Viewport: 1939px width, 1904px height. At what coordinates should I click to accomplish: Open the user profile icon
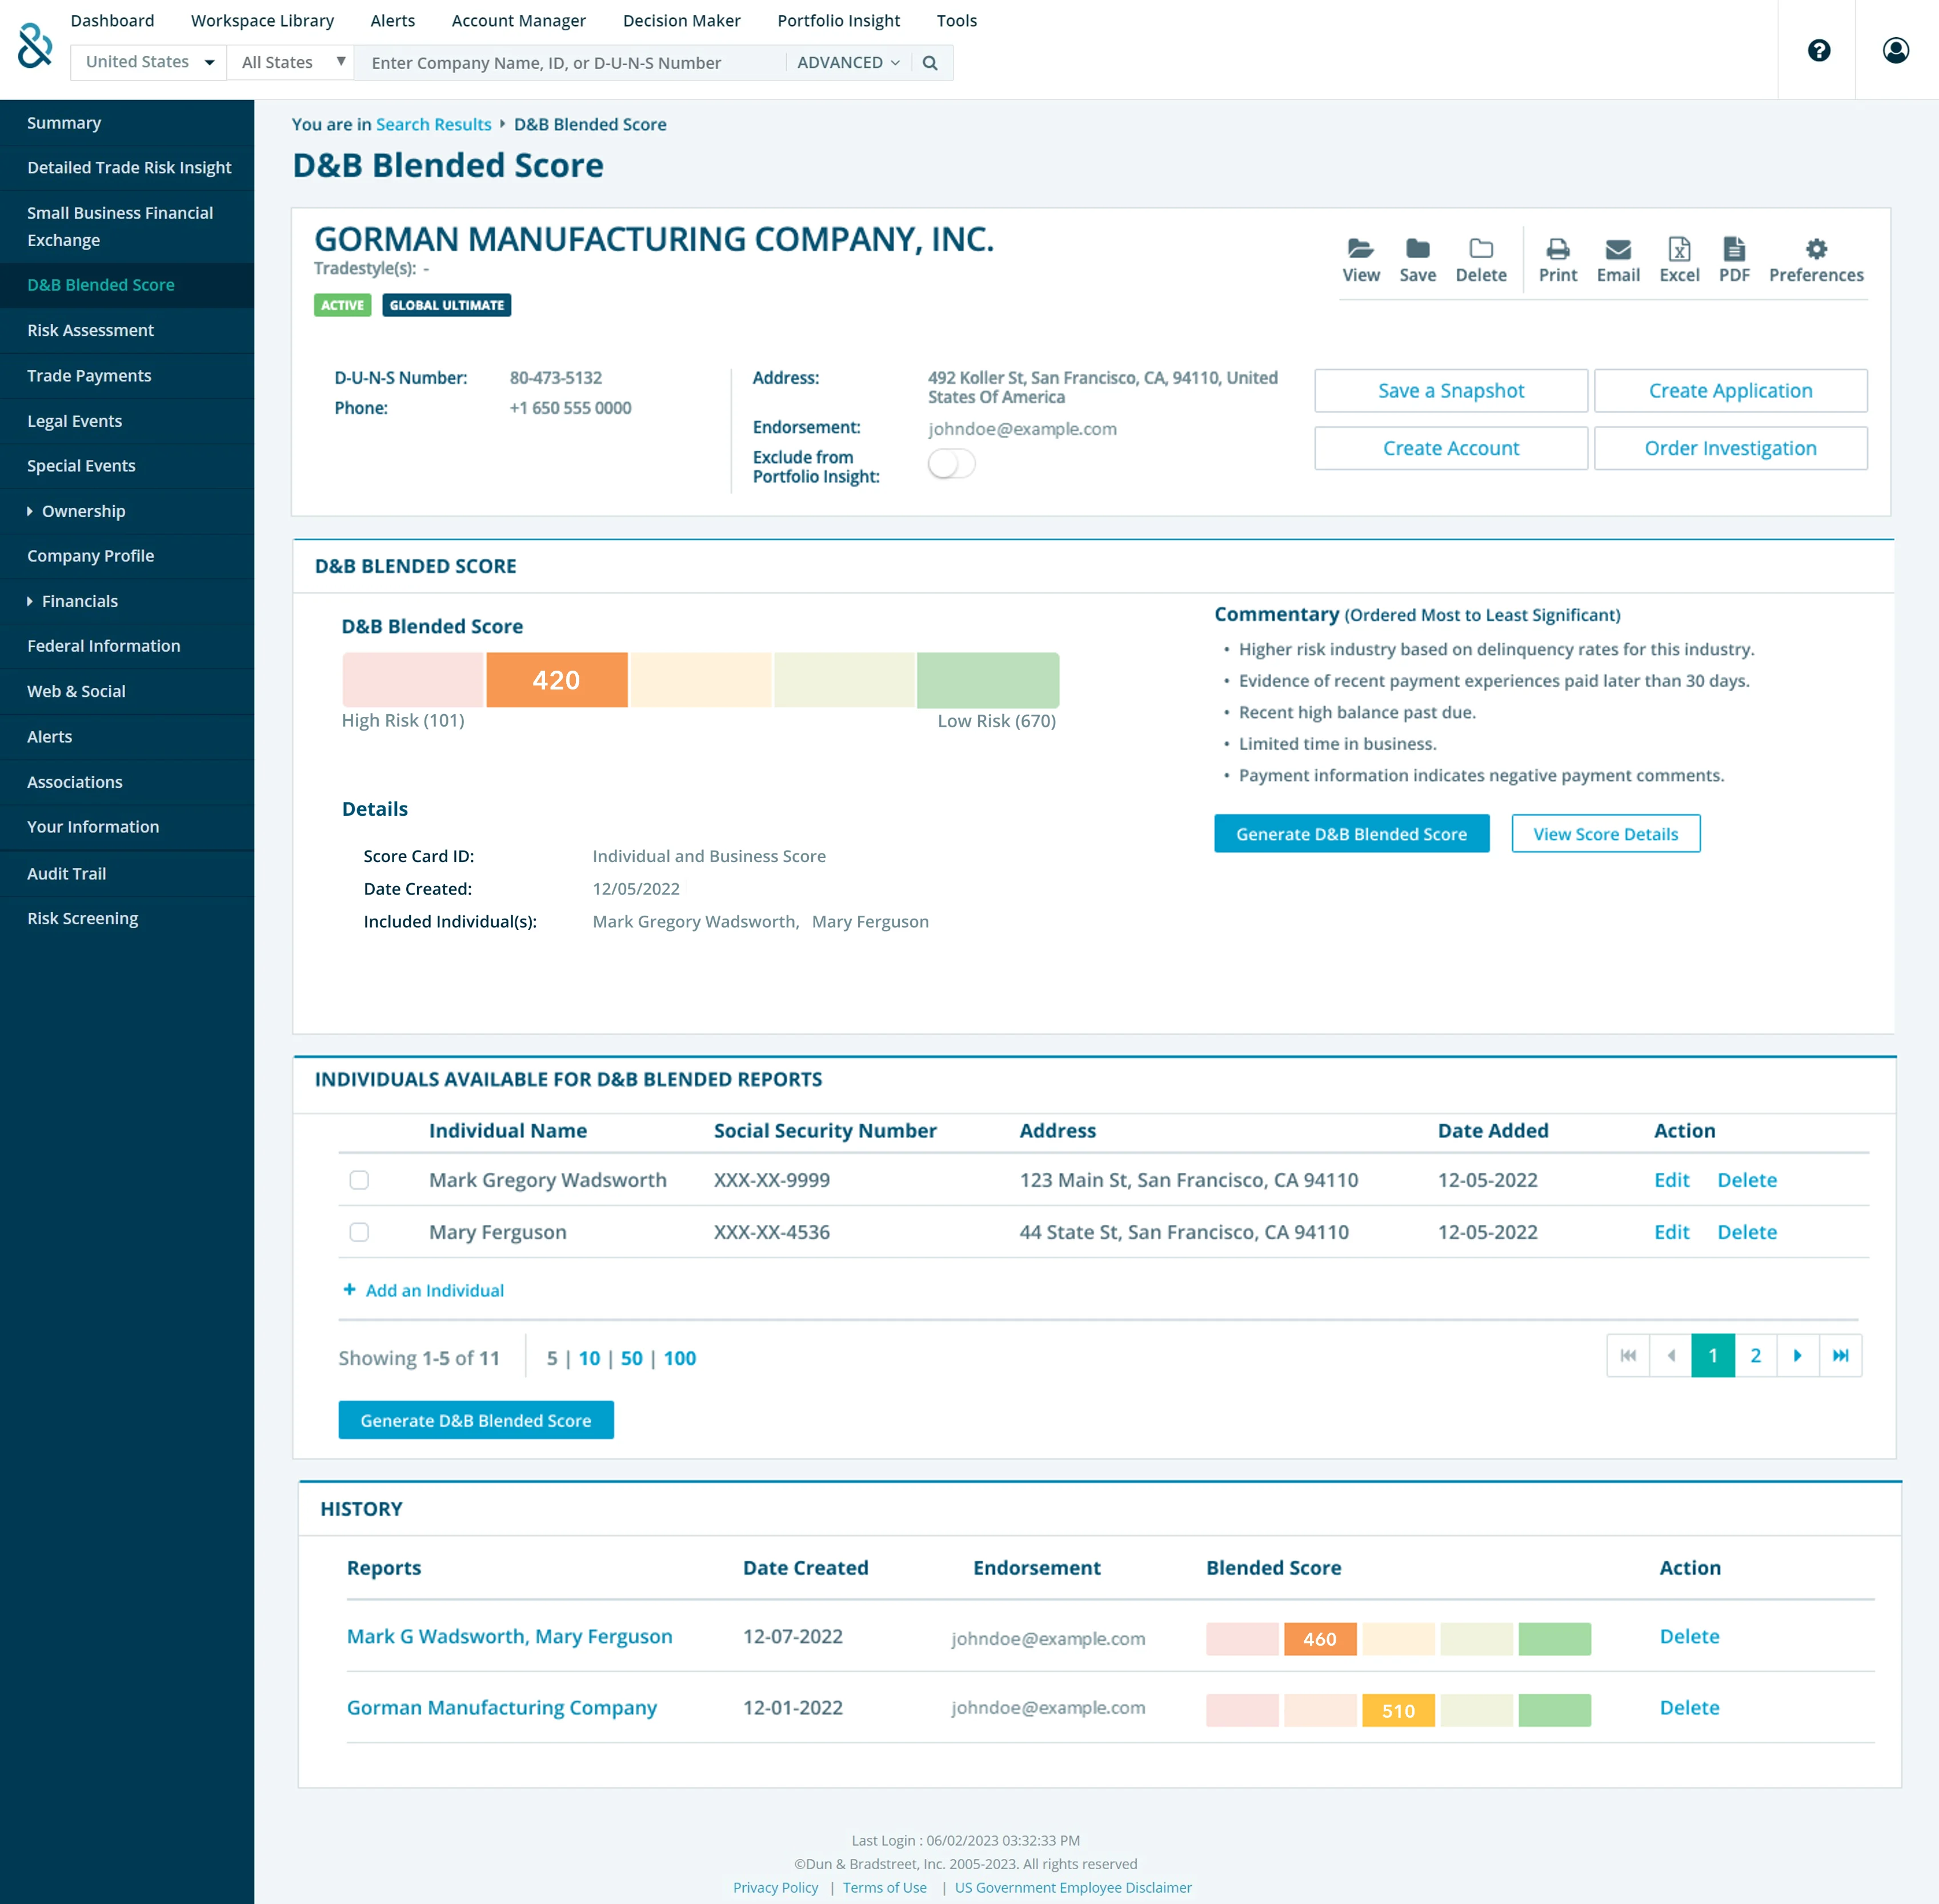tap(1895, 50)
